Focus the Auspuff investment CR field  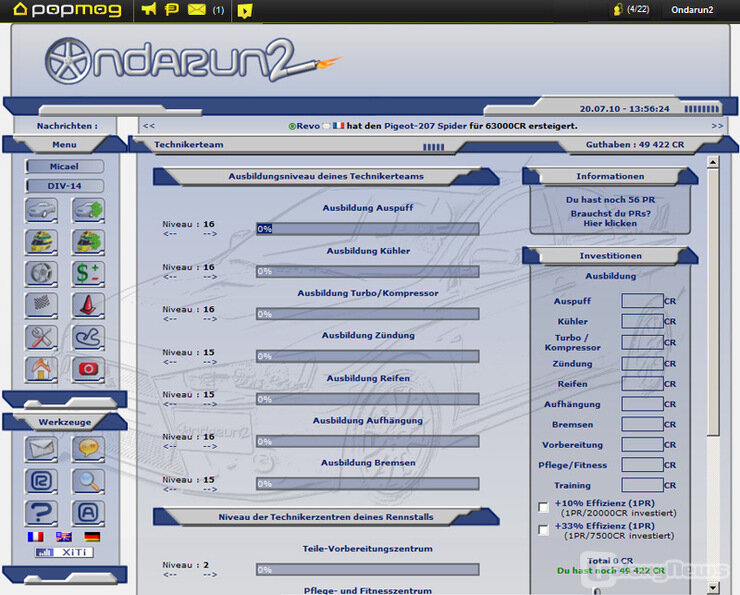tap(643, 301)
